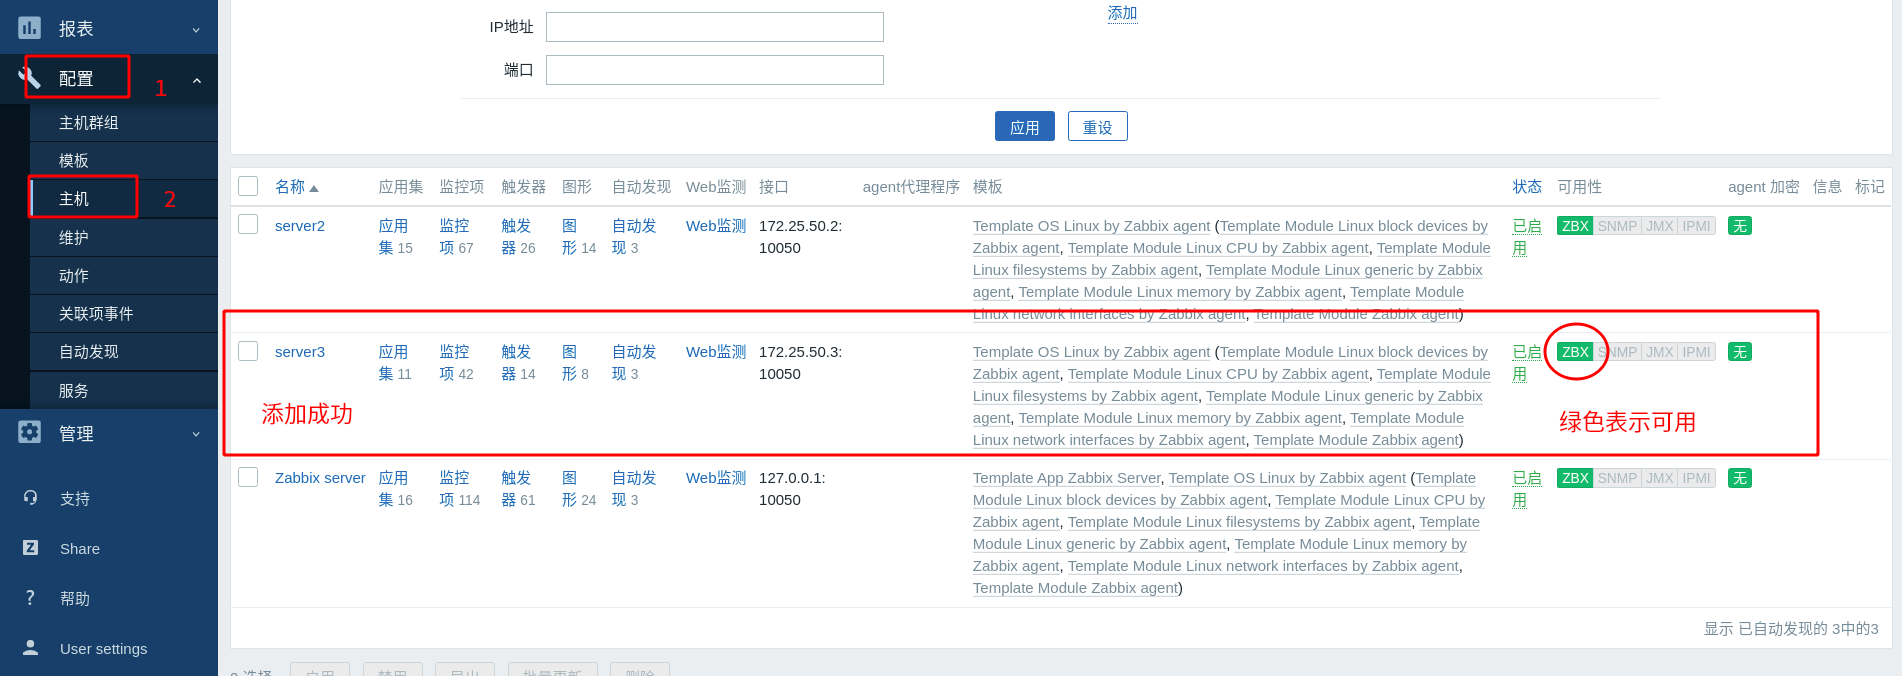The height and width of the screenshot is (676, 1902).
Task: Click the 添加 link above the filter
Action: pyautogui.click(x=1122, y=13)
